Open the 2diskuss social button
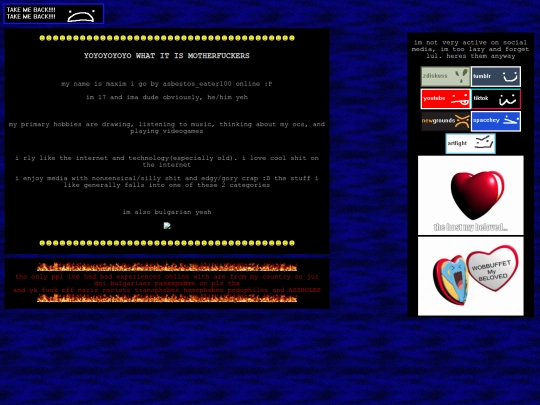This screenshot has height=405, width=540. click(x=445, y=76)
